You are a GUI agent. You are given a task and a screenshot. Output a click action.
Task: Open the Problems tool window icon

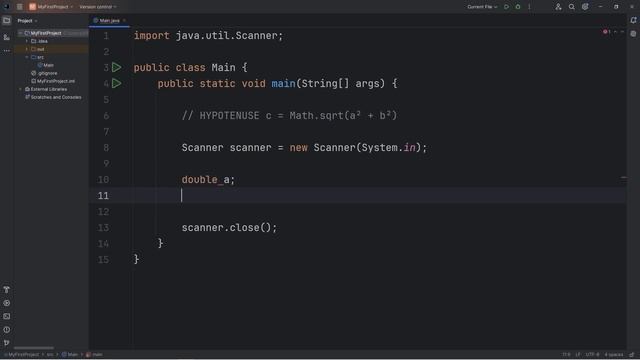7,329
